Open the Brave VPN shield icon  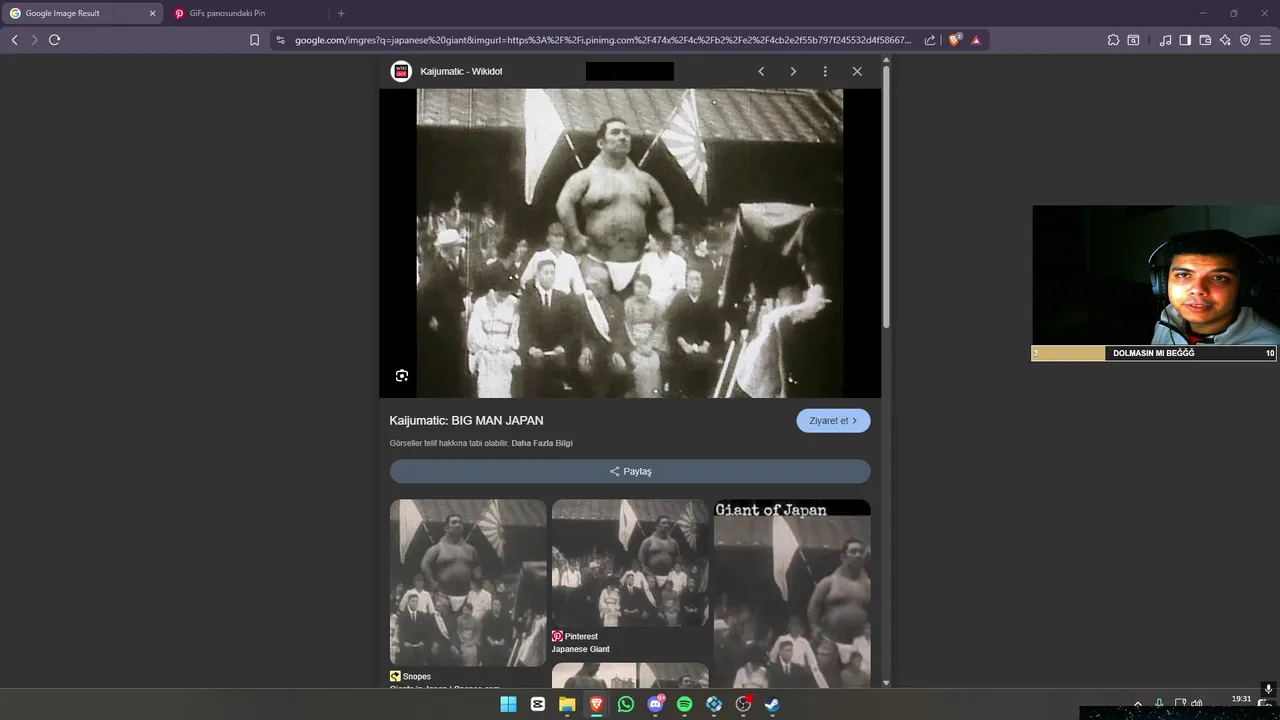tap(1245, 40)
